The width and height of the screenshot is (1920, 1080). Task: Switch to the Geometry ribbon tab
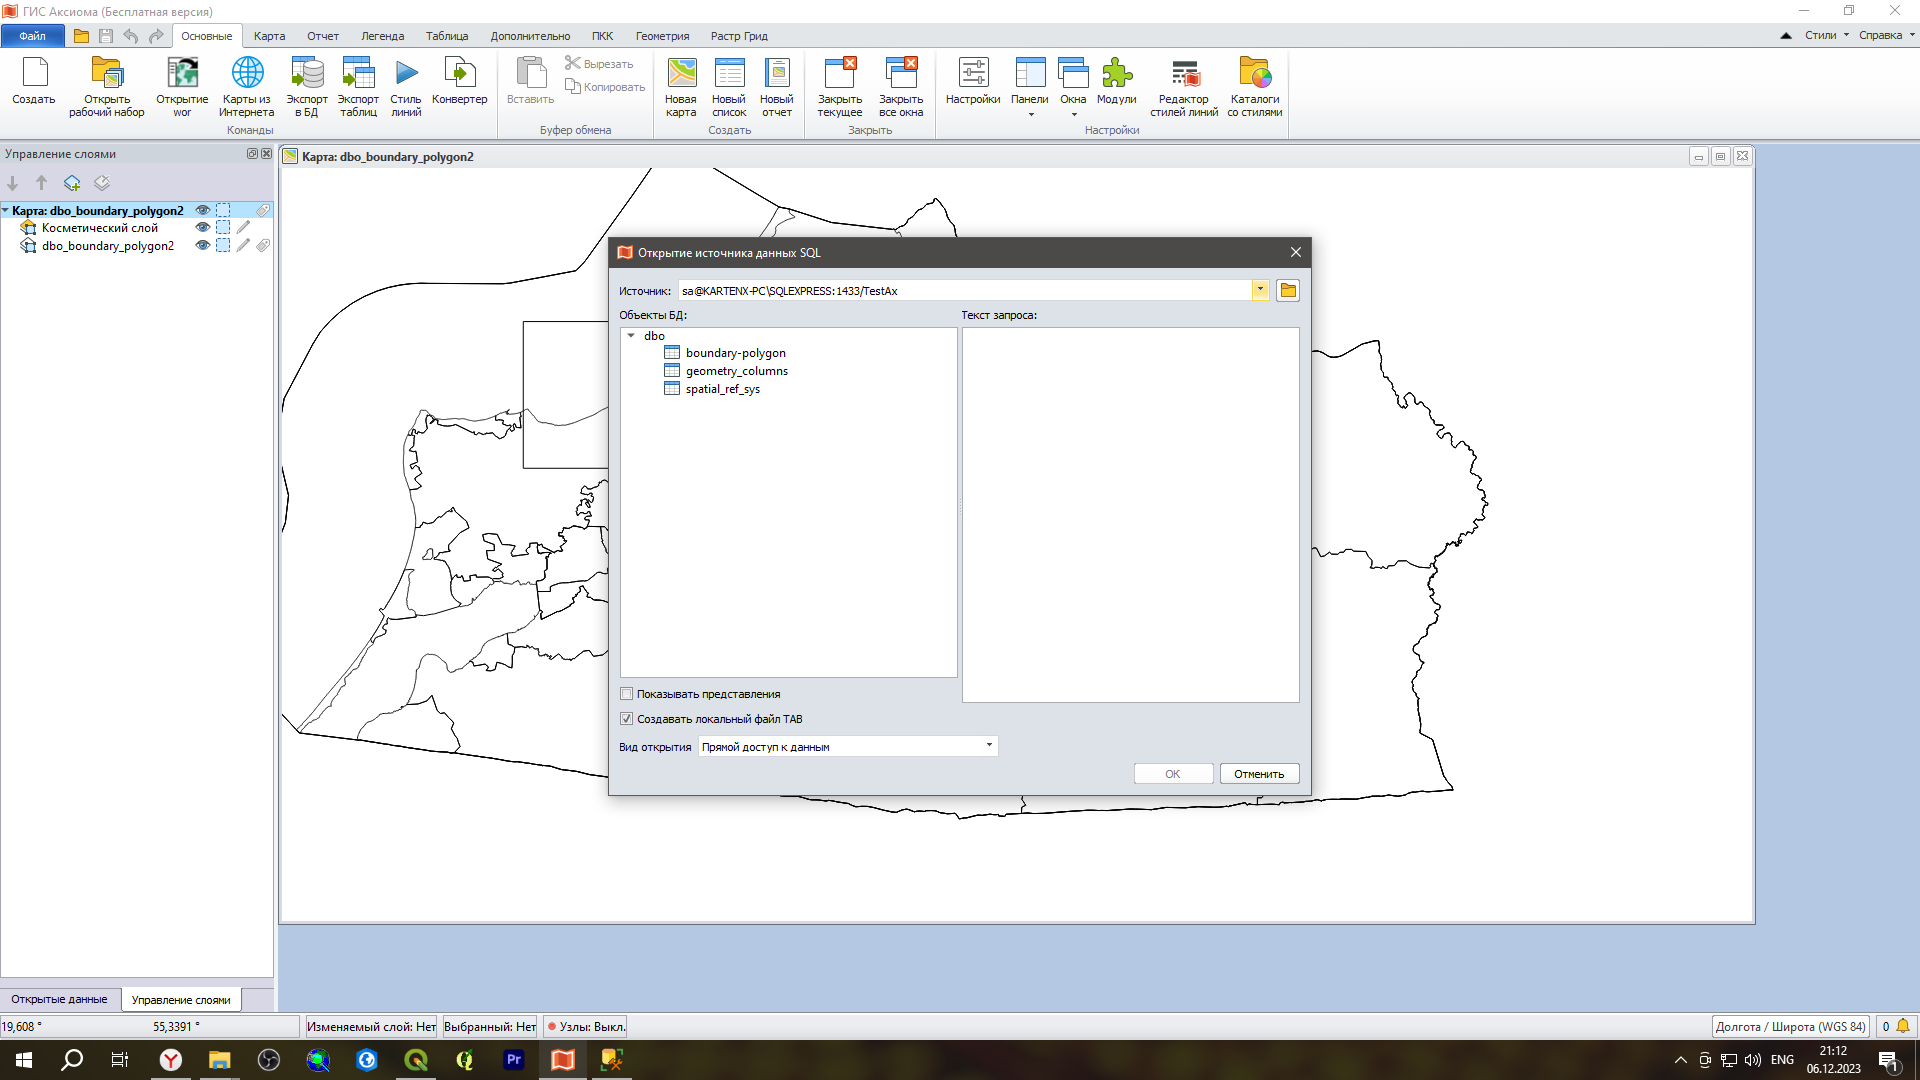[x=662, y=36]
